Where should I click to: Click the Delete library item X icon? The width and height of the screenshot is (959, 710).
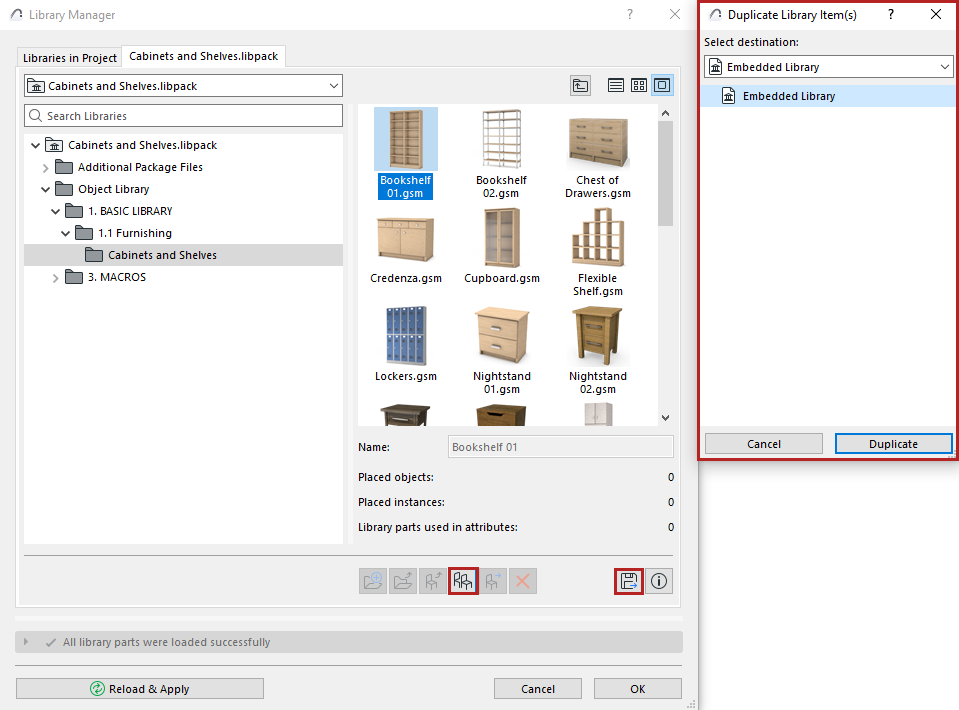522,581
